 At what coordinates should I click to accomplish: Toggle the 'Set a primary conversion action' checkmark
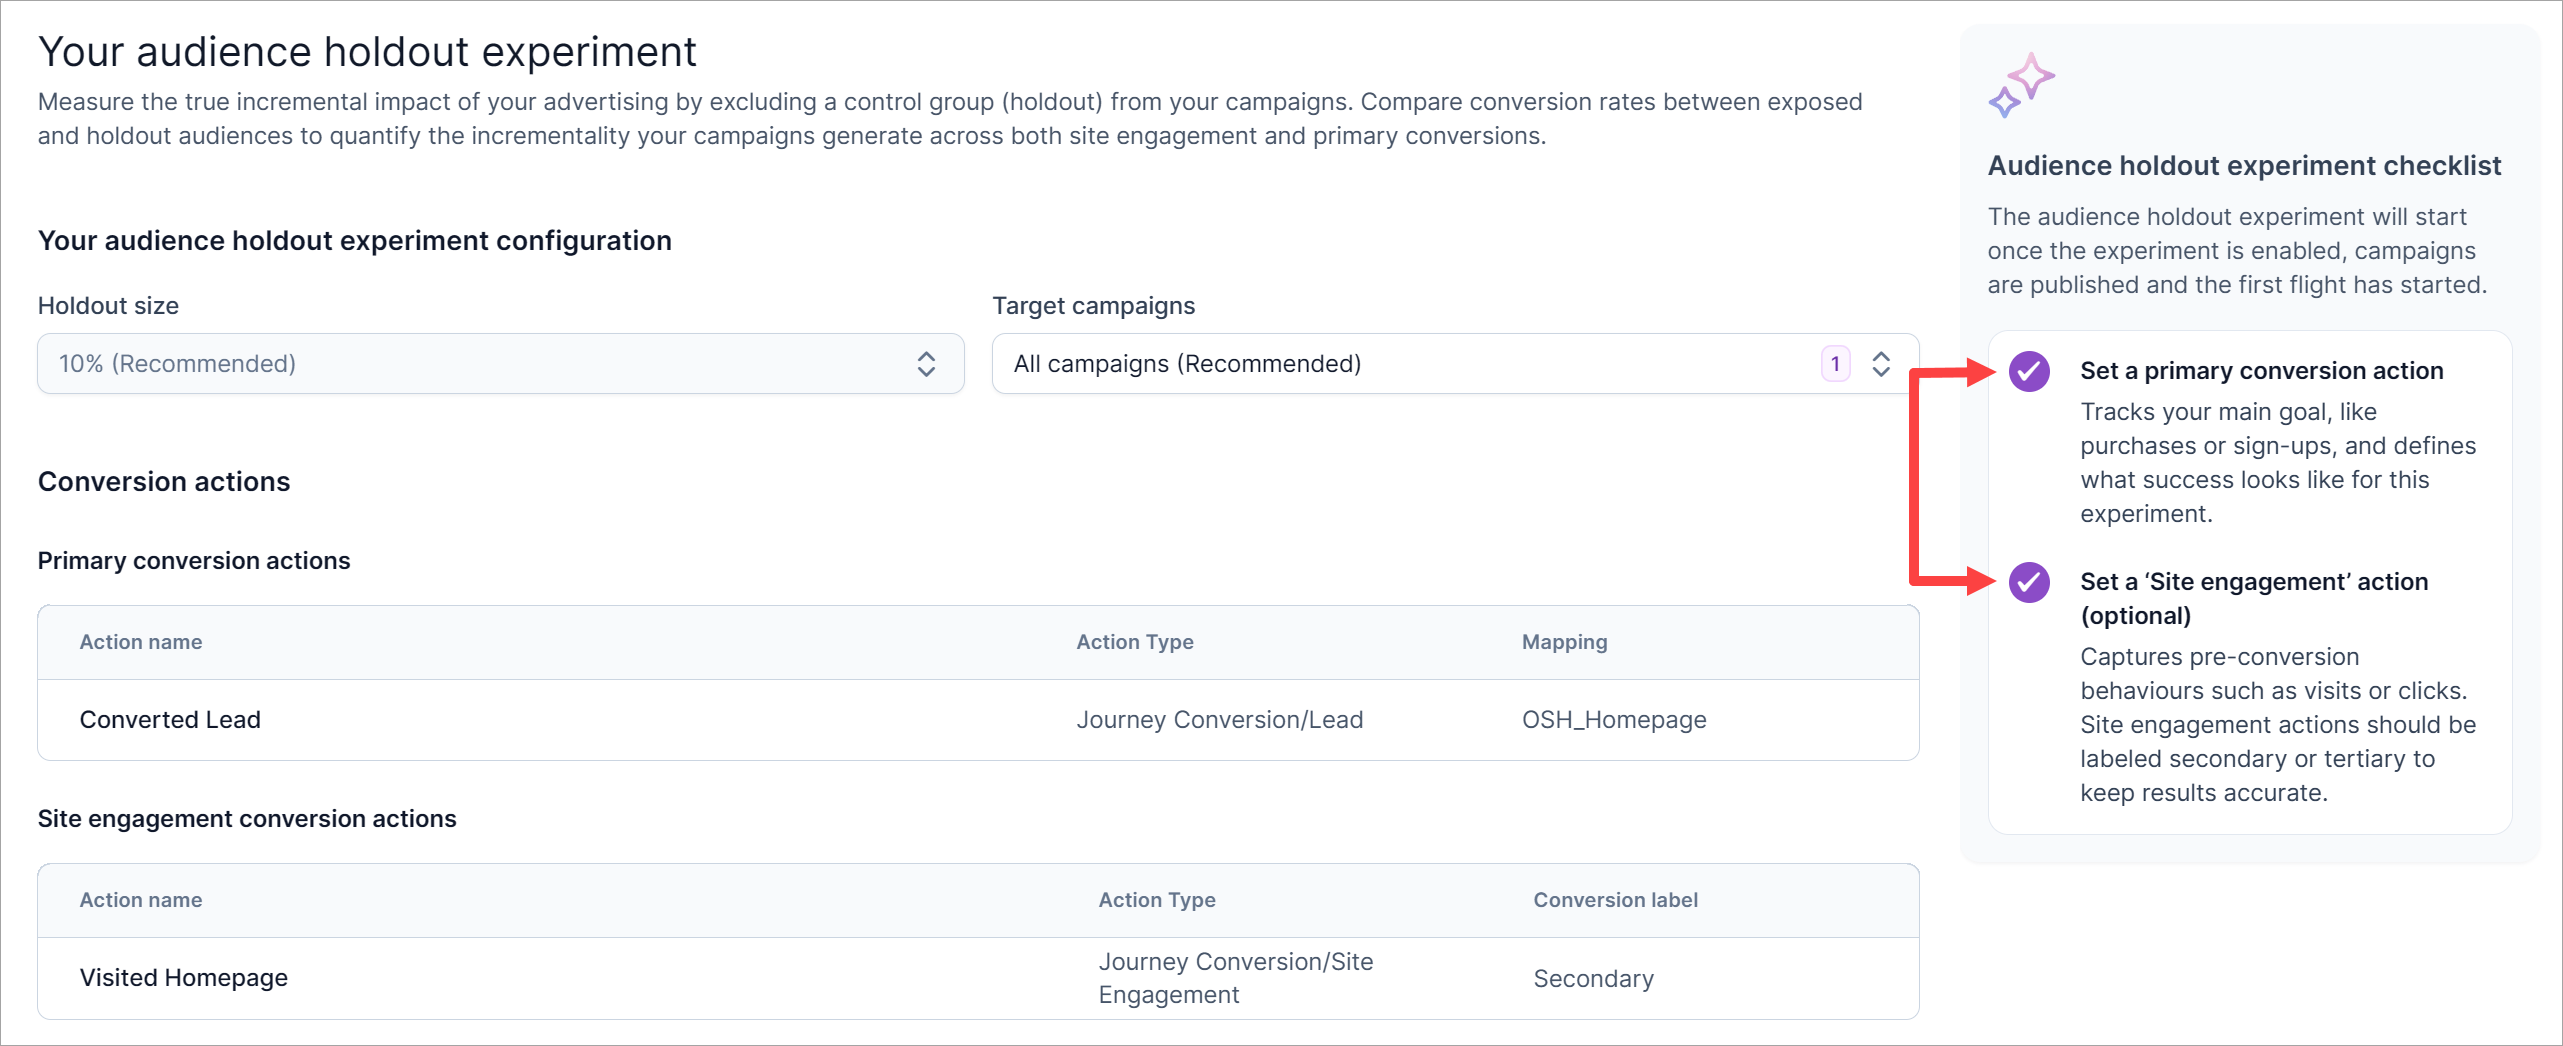coord(2029,372)
